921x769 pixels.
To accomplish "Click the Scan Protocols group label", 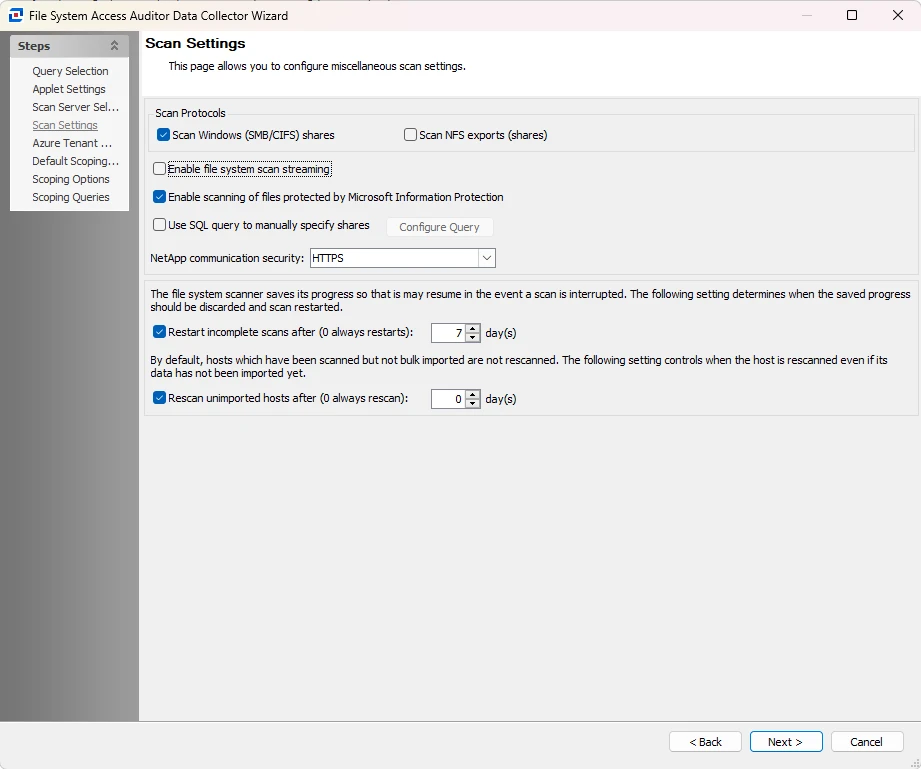I will [x=190, y=113].
